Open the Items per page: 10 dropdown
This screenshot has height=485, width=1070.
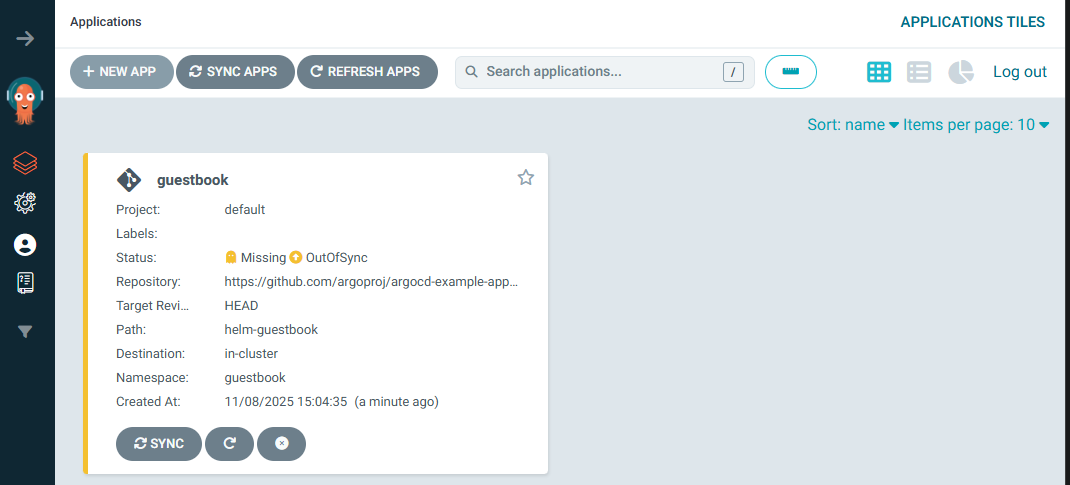[976, 125]
